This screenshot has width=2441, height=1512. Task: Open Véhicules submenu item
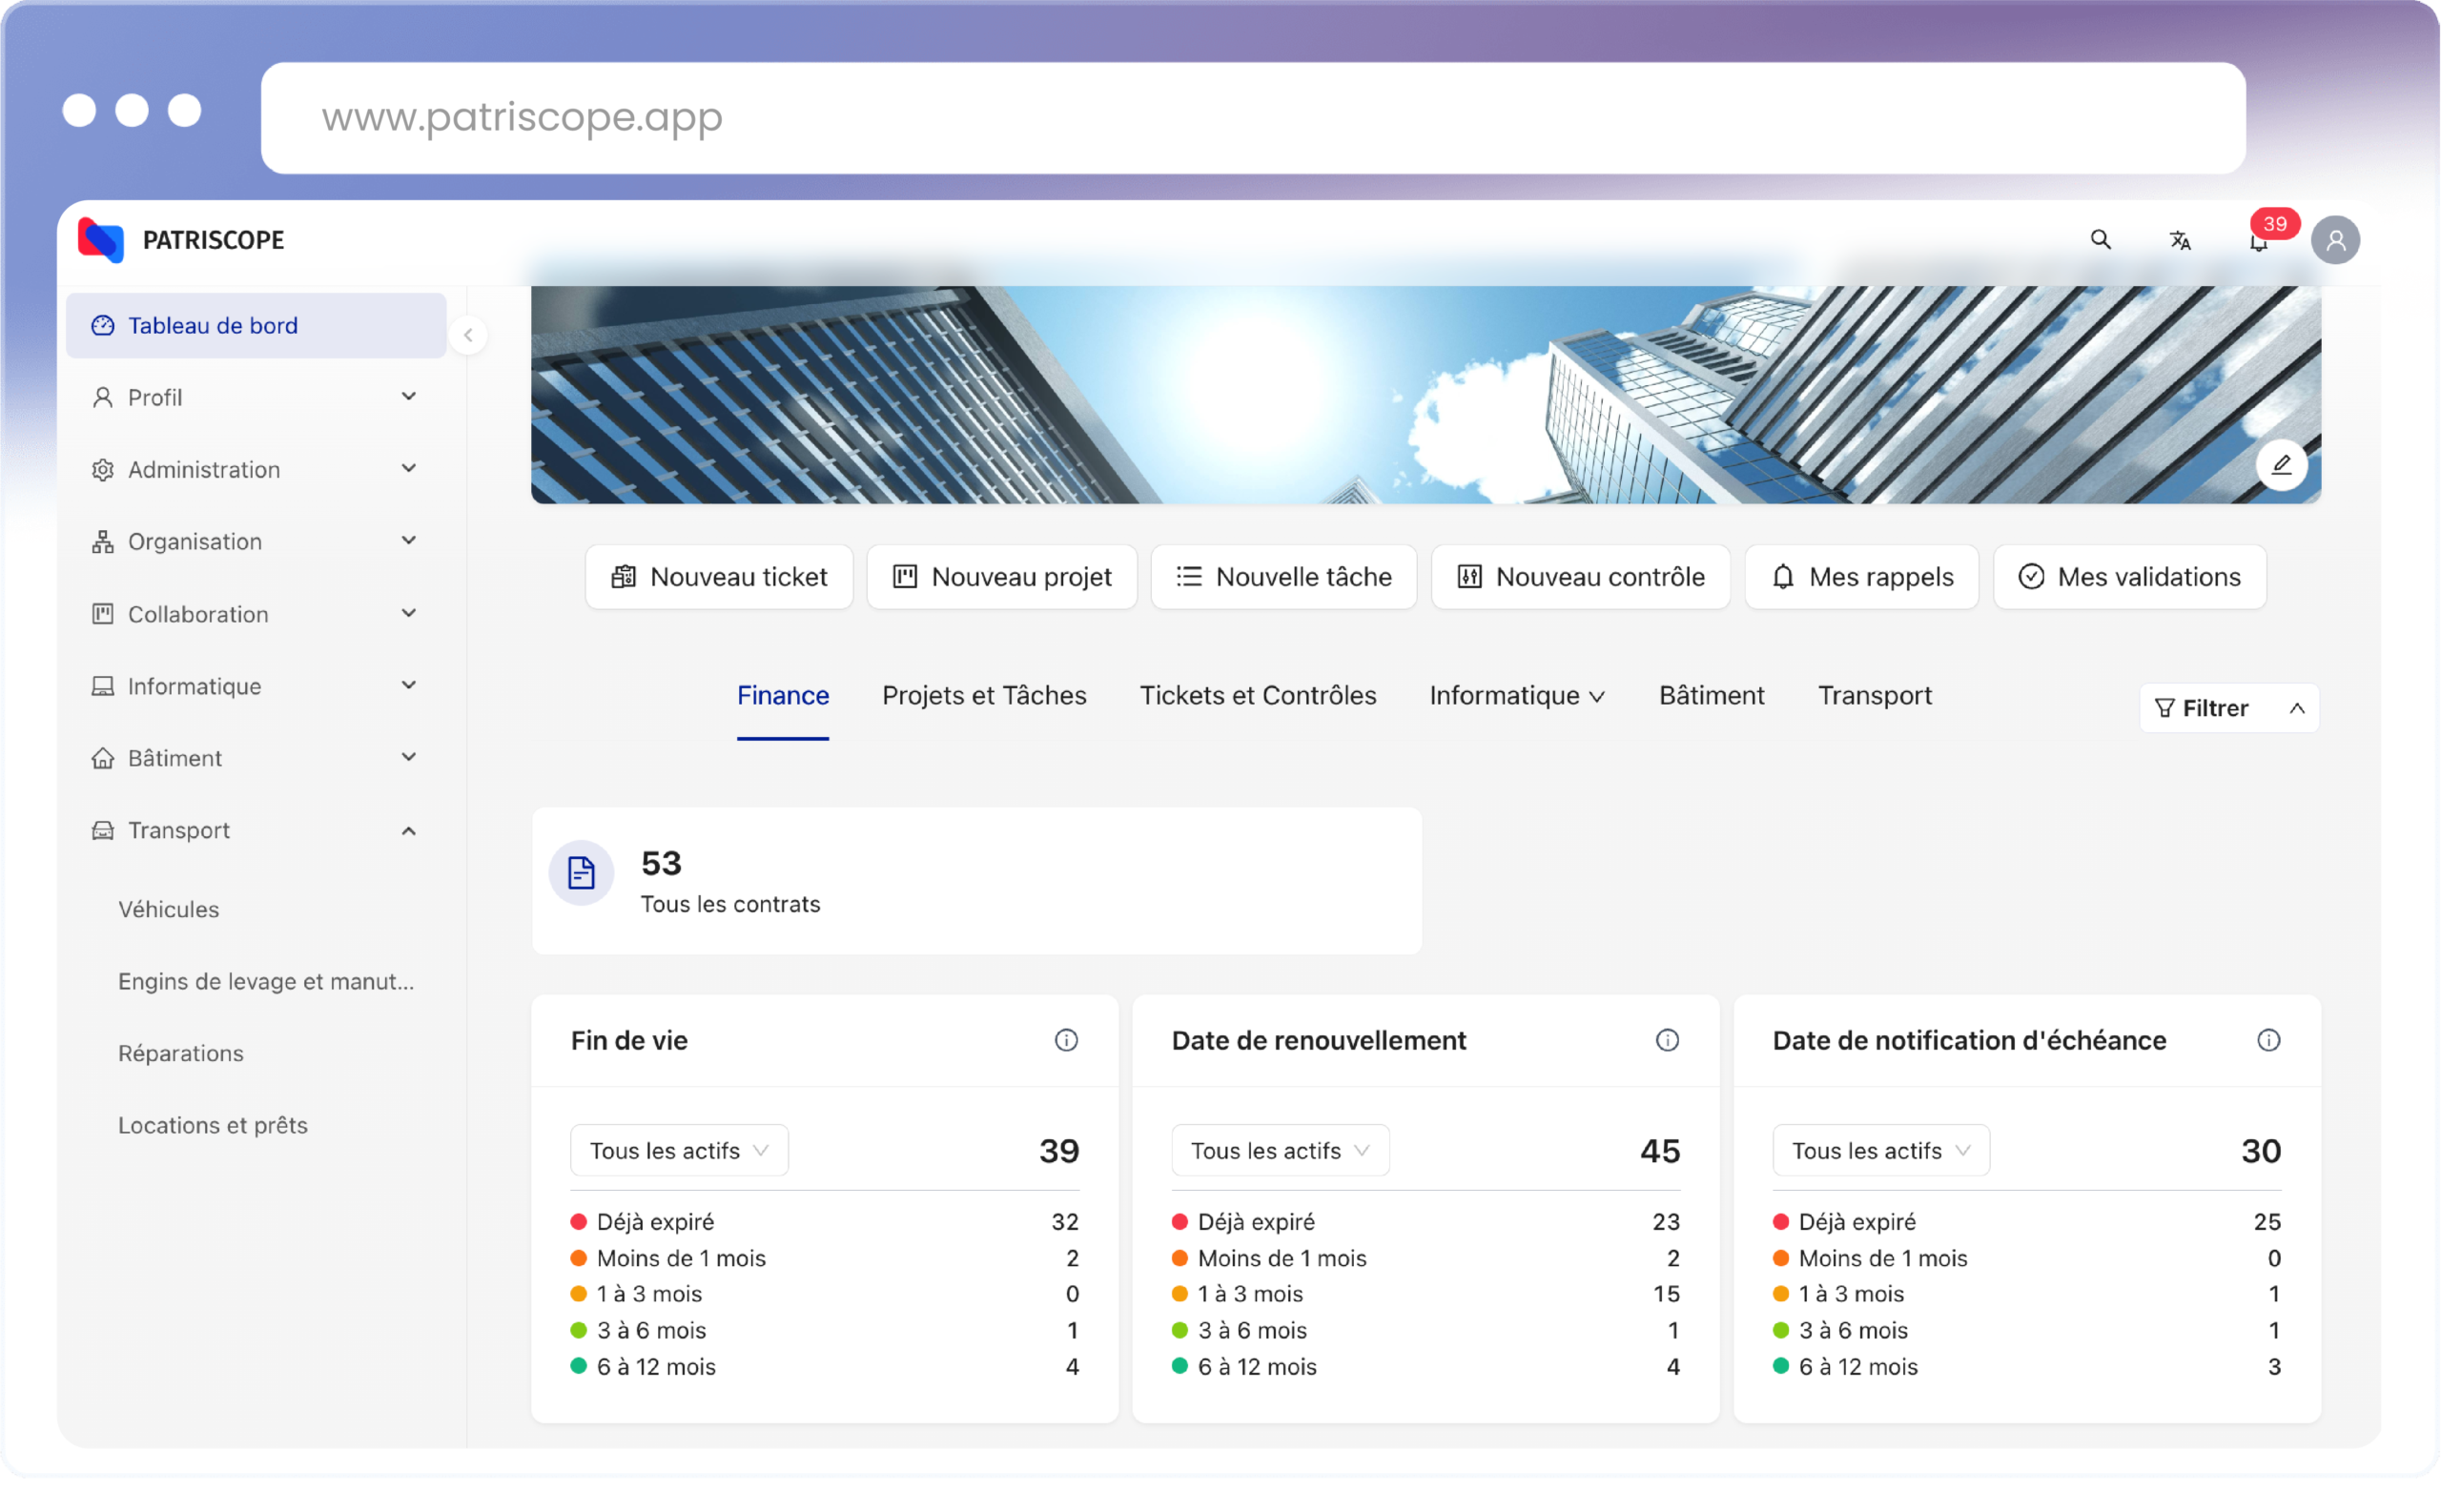pos(168,909)
